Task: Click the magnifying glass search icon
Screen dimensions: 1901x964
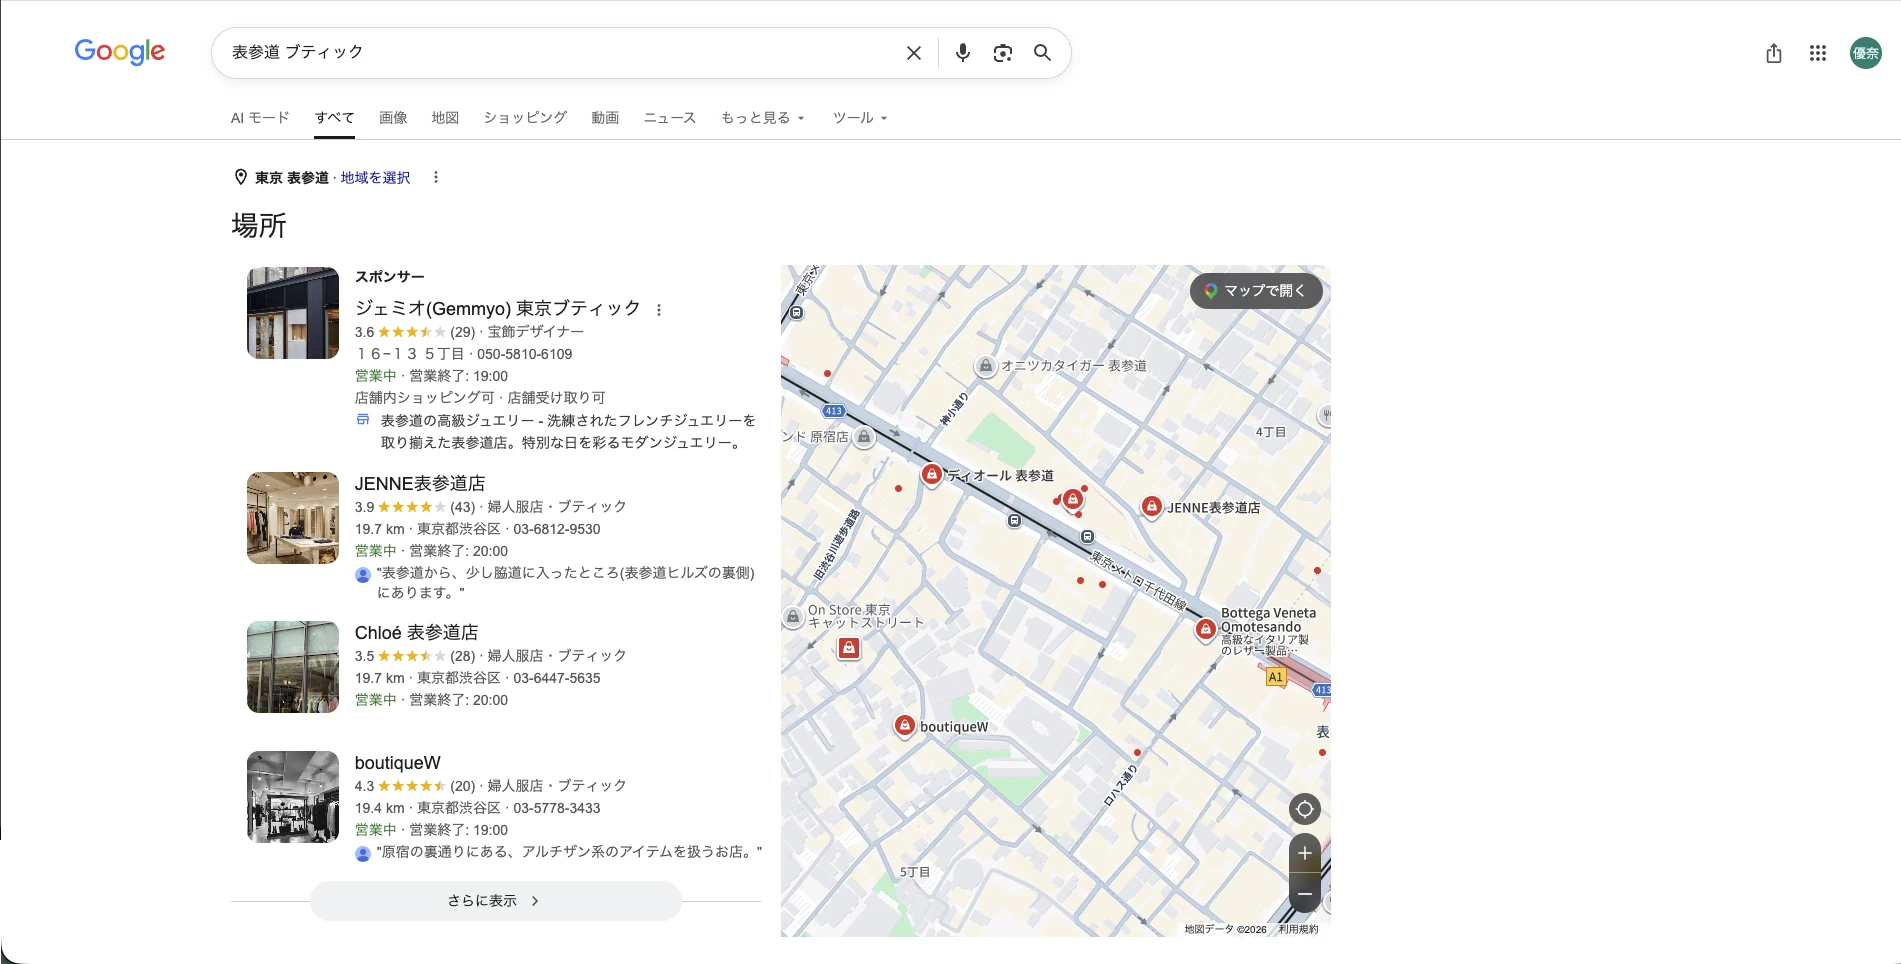Action: click(1042, 53)
